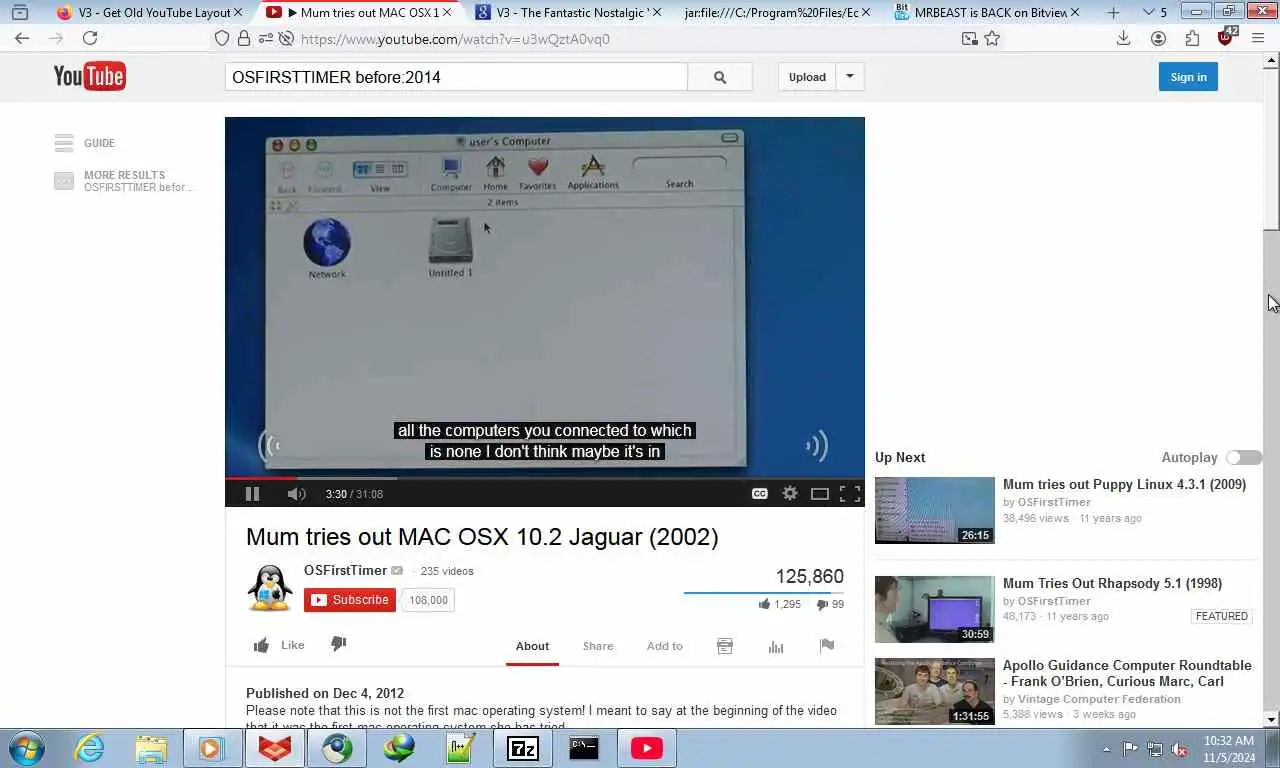This screenshot has height=768, width=1280.
Task: Open Firefox View in tab bar
Action: 19,13
